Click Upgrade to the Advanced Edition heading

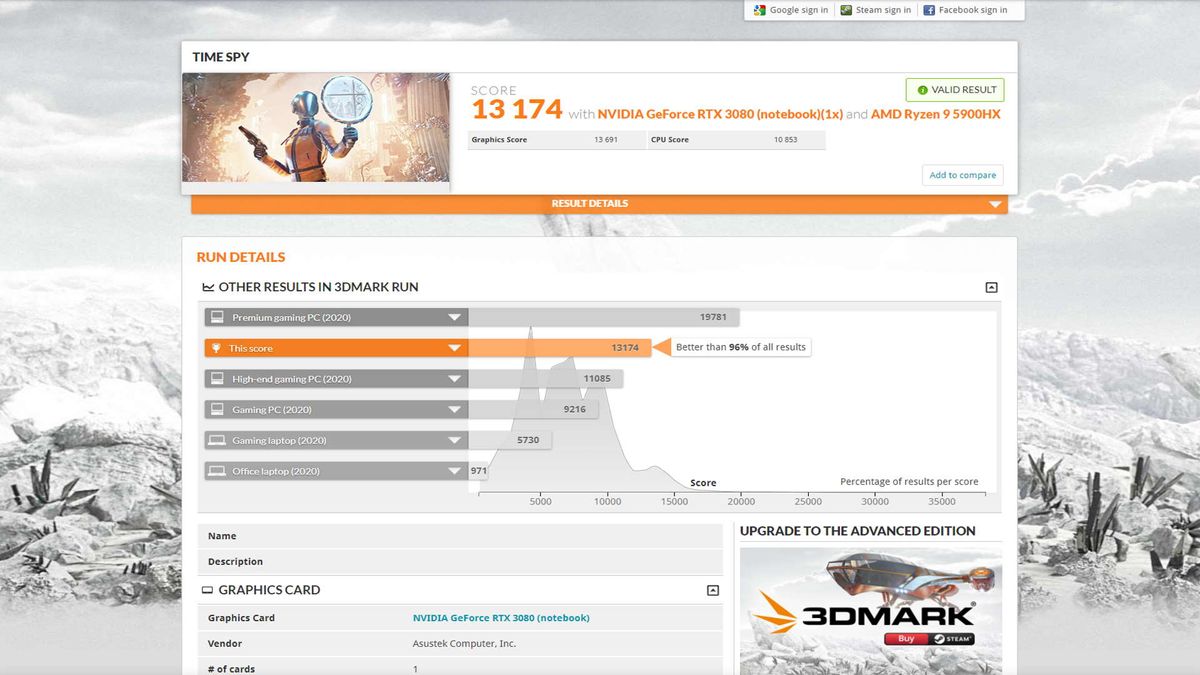[x=858, y=531]
